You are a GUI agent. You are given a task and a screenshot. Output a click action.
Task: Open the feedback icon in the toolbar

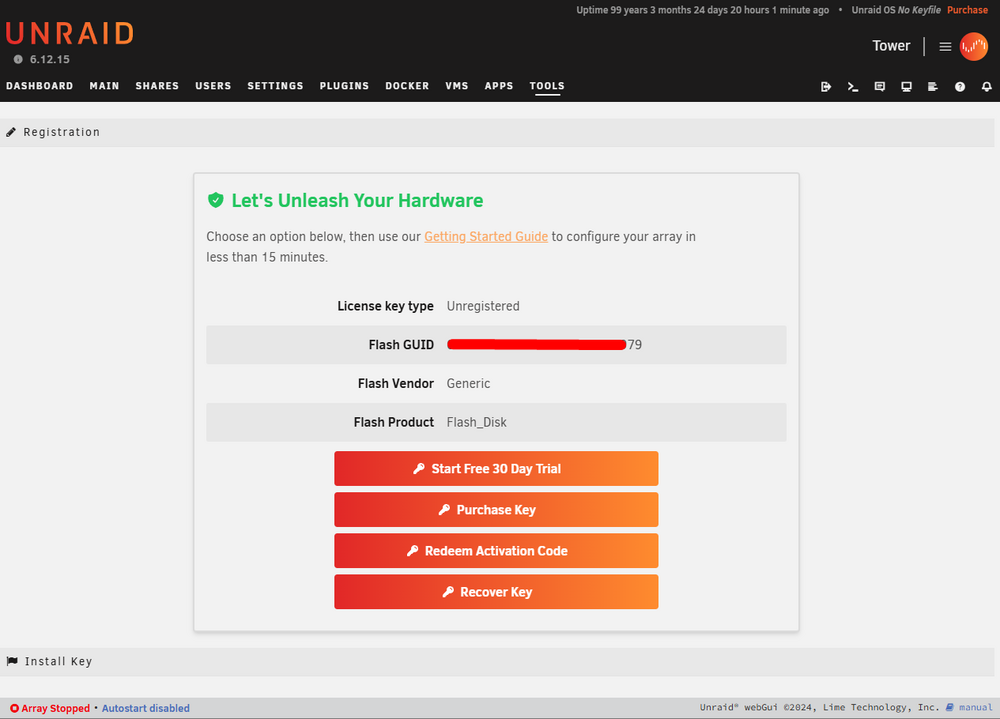click(x=879, y=87)
